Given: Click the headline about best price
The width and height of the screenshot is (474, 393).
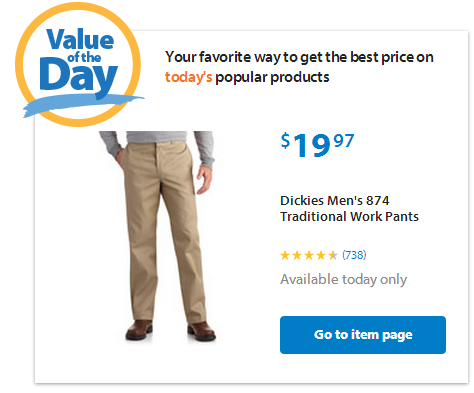Looking at the screenshot, I should point(299,67).
